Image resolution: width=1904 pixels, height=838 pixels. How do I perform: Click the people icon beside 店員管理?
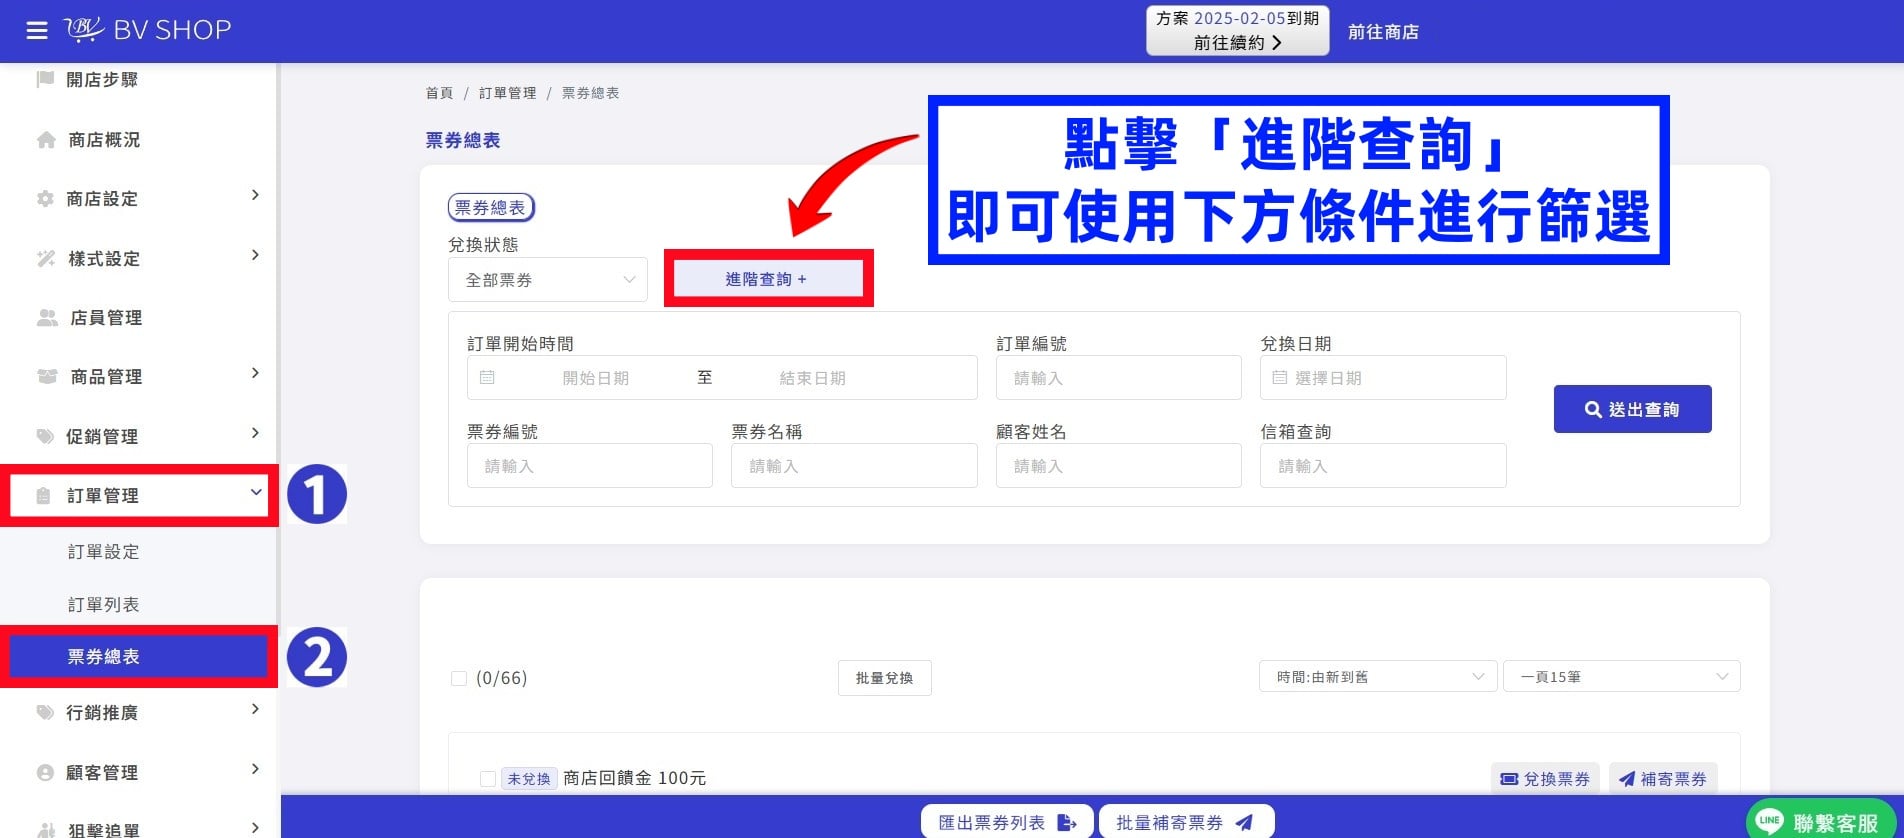[x=47, y=318]
